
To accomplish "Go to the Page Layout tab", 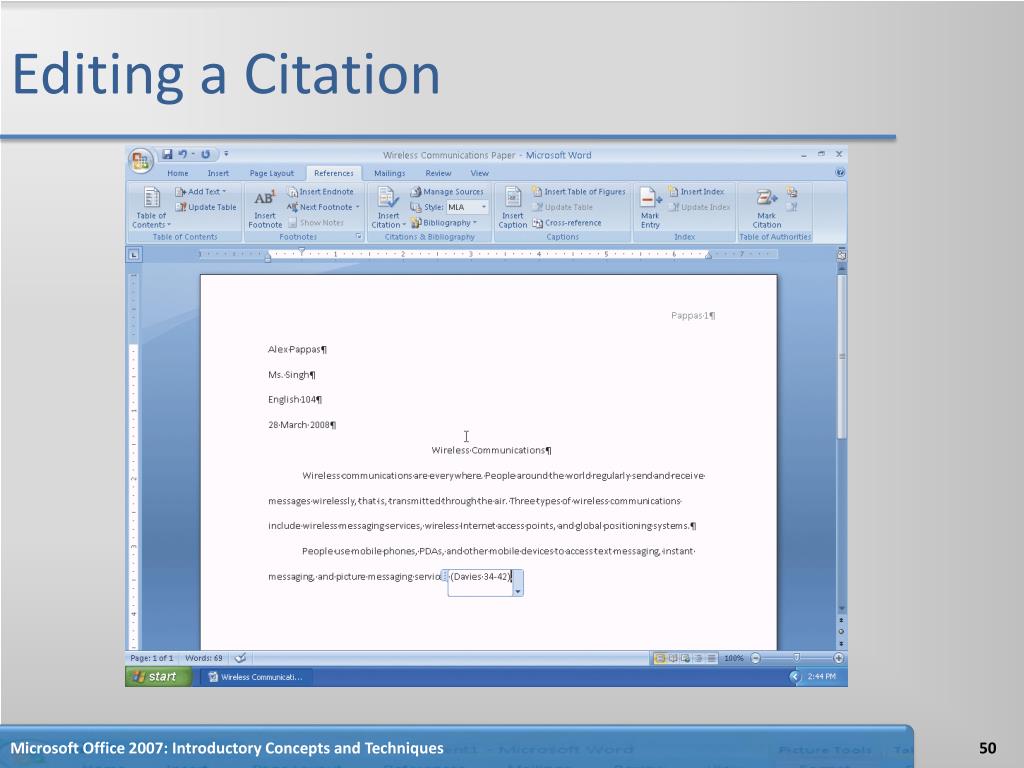I will (272, 173).
